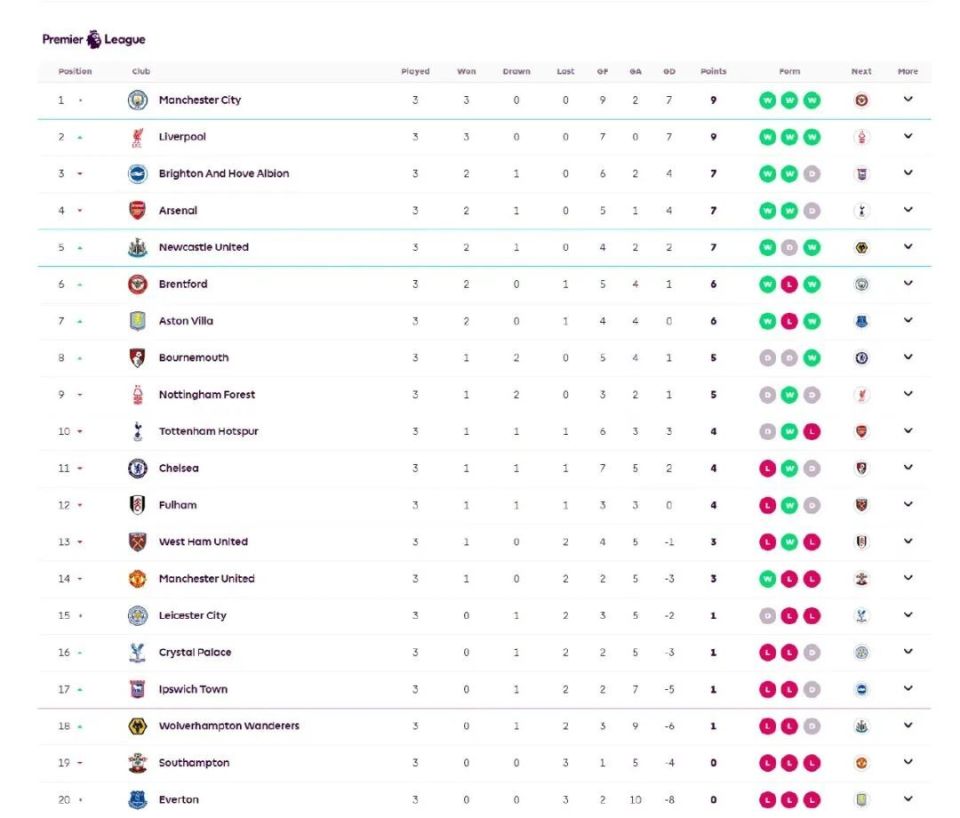Image resolution: width=960 pixels, height=818 pixels.
Task: Select the Leicester City team name
Action: 192,615
